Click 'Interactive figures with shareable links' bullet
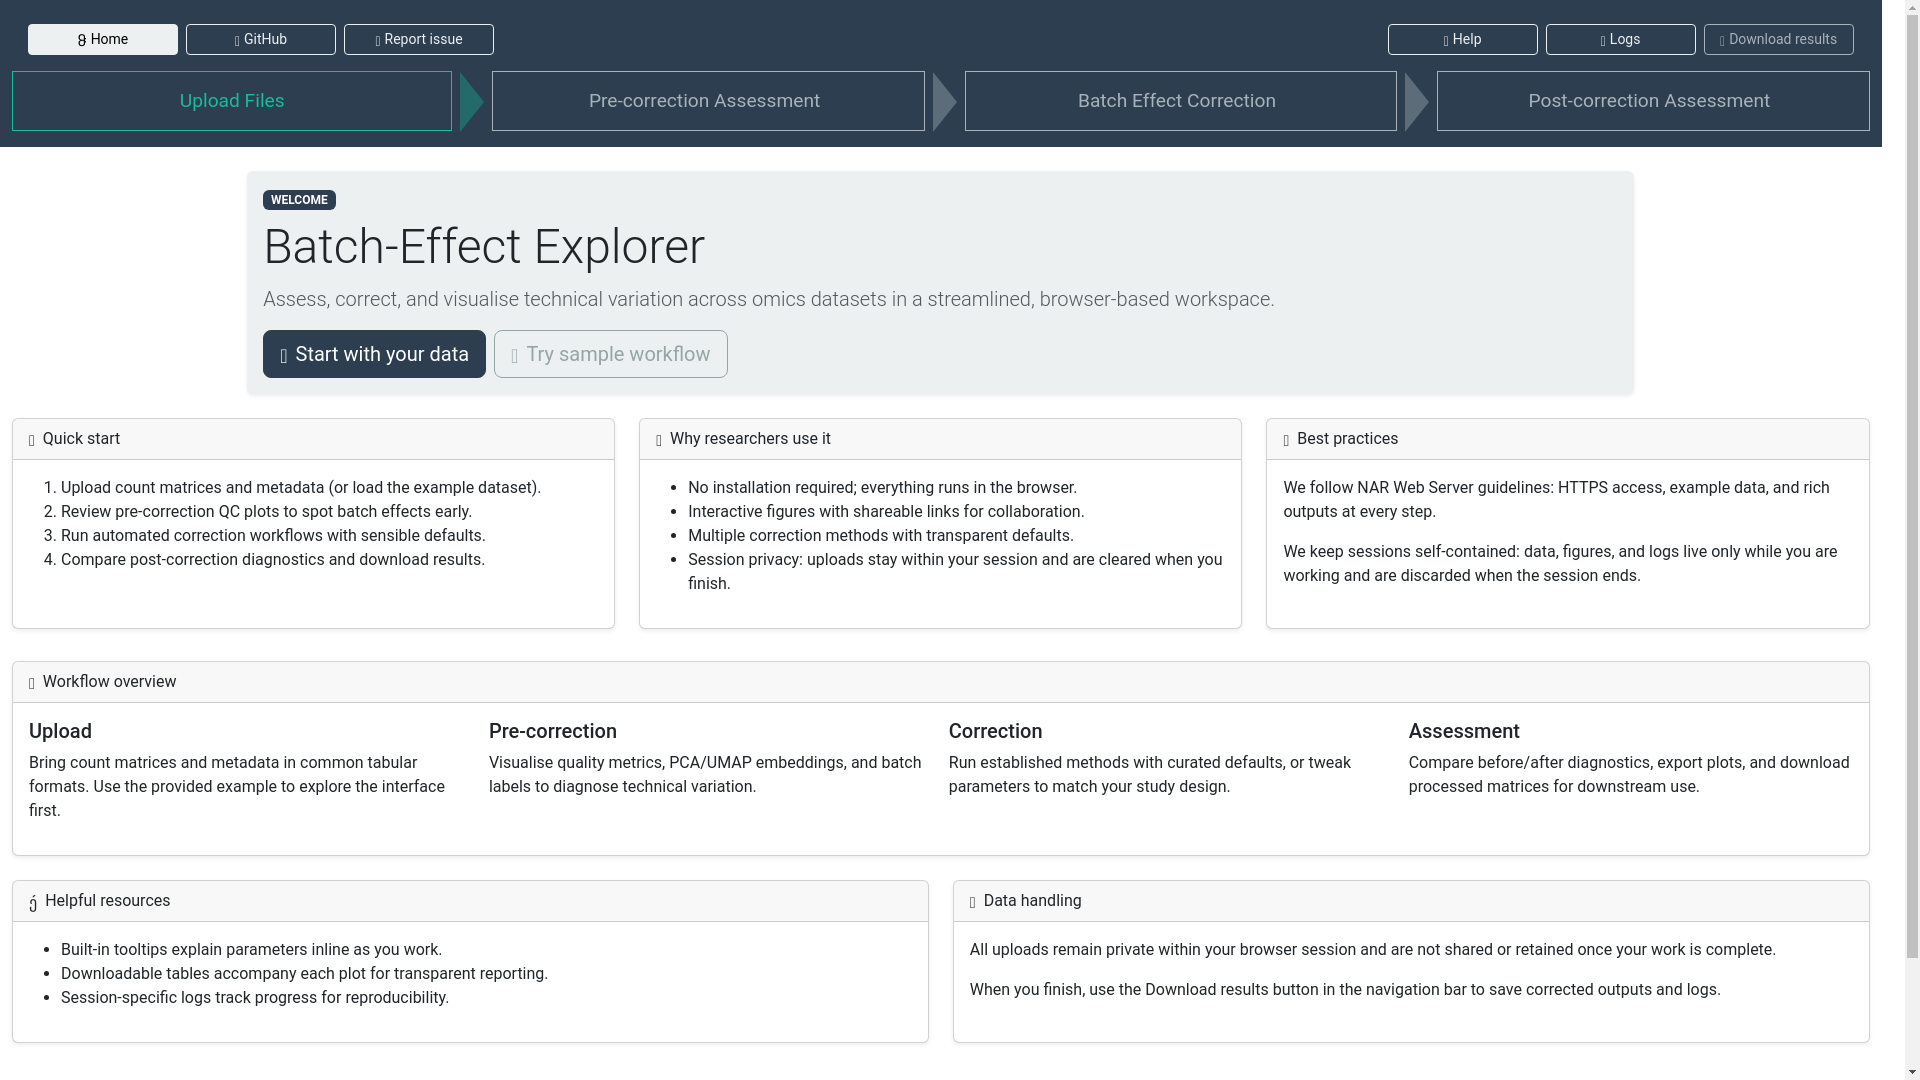The image size is (1920, 1080). click(x=886, y=512)
